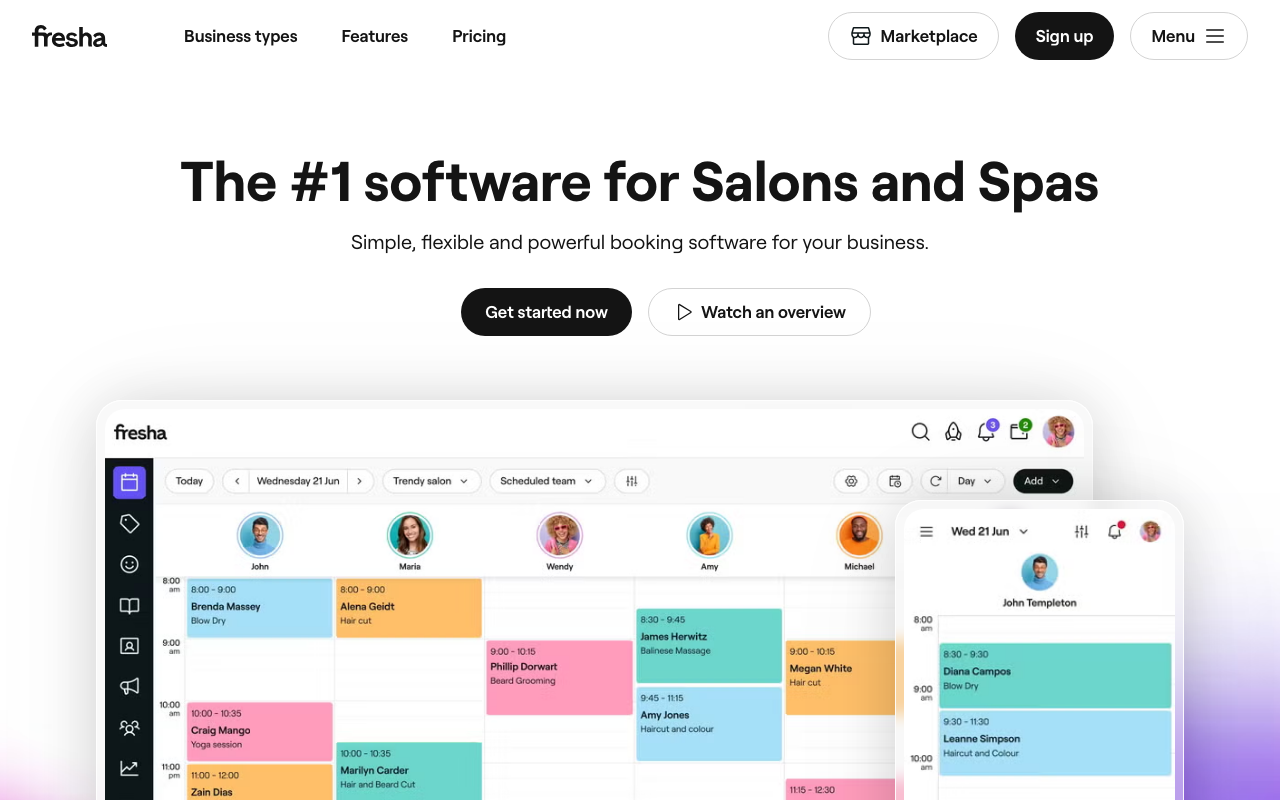This screenshot has width=1280, height=800.
Task: Open the hamburger Menu button
Action: point(1188,36)
